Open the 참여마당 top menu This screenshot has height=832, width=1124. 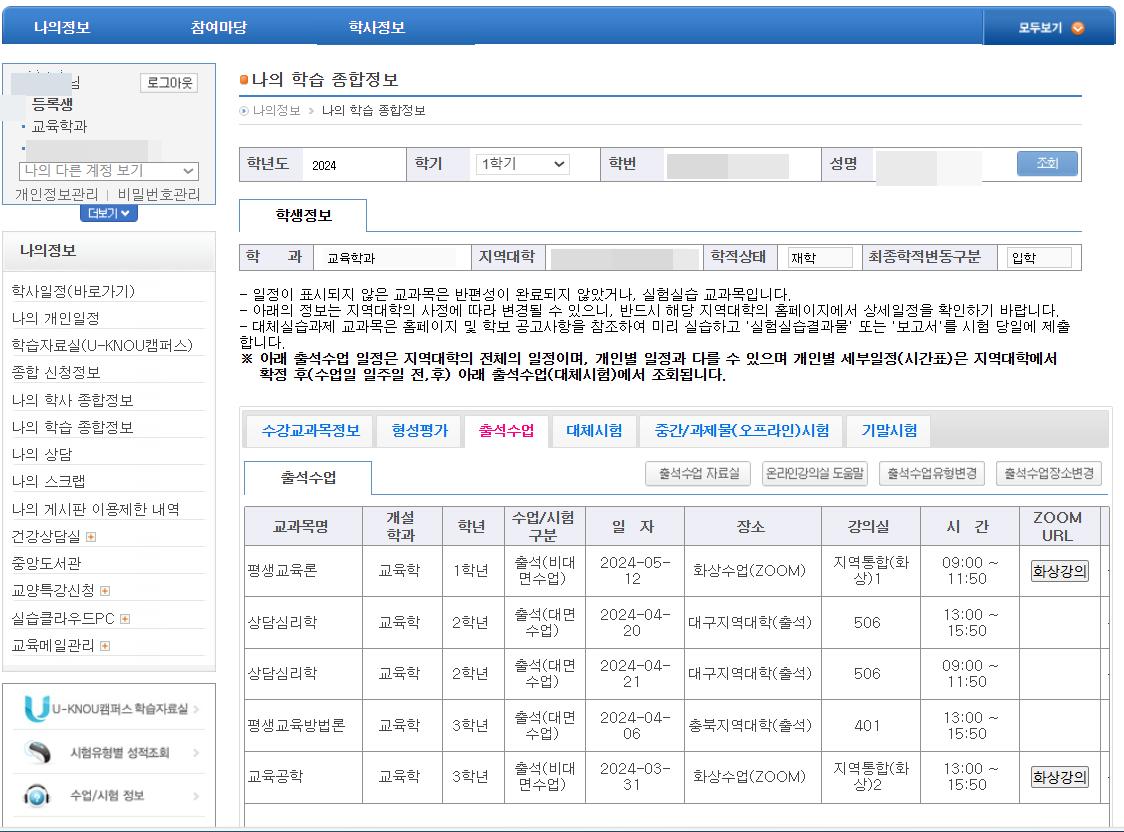tap(219, 27)
